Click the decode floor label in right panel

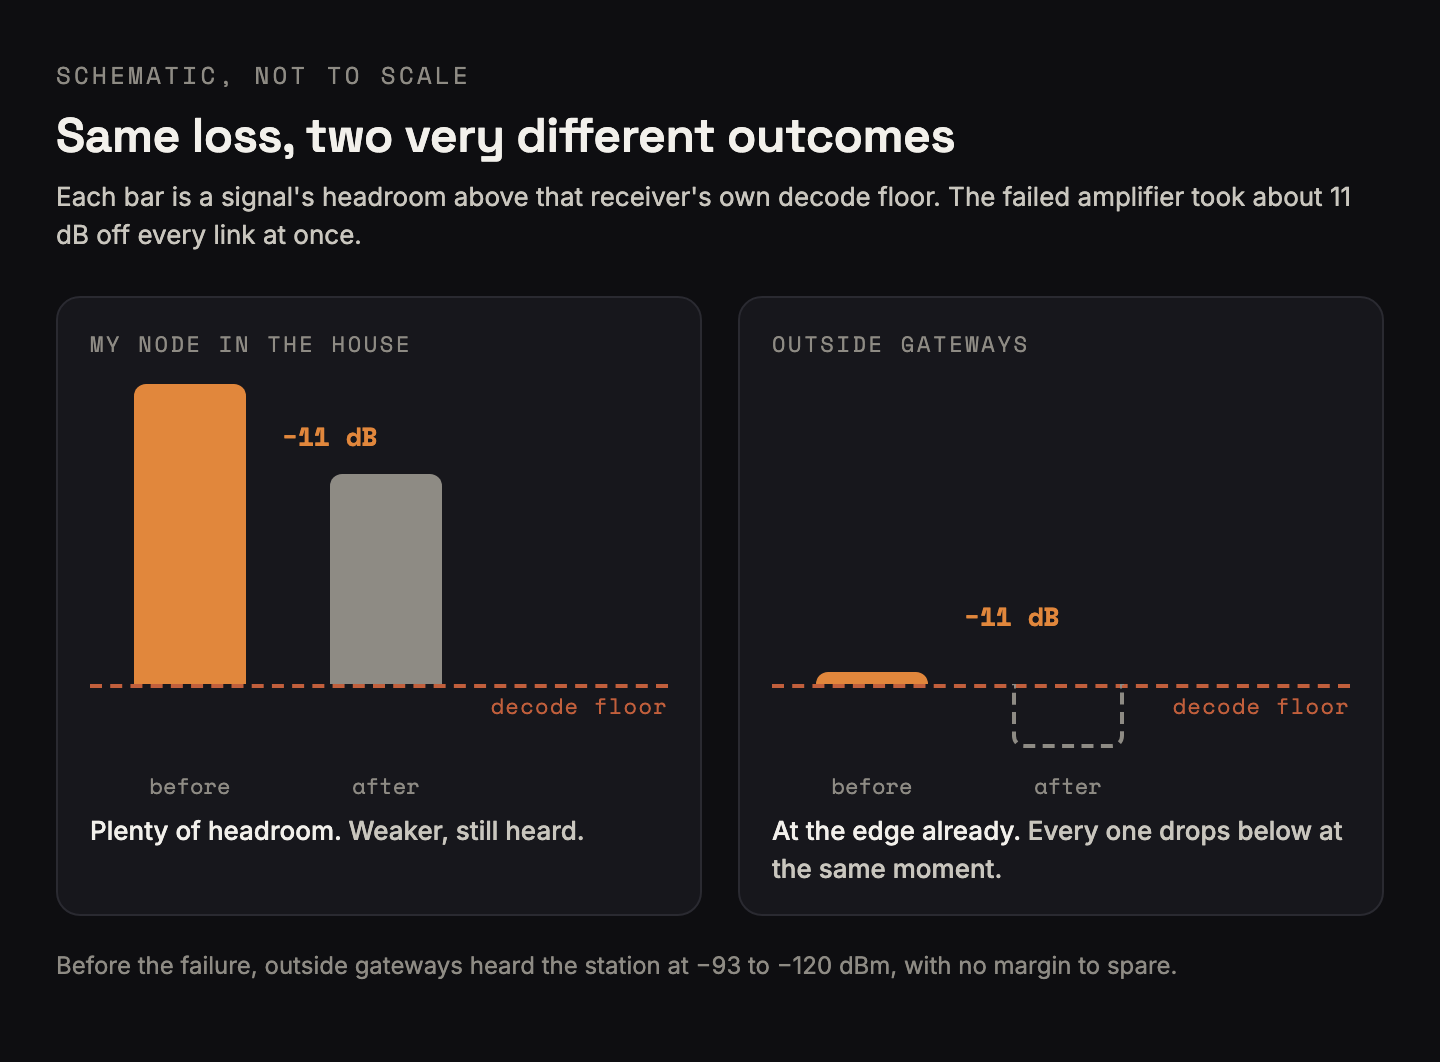point(1260,707)
